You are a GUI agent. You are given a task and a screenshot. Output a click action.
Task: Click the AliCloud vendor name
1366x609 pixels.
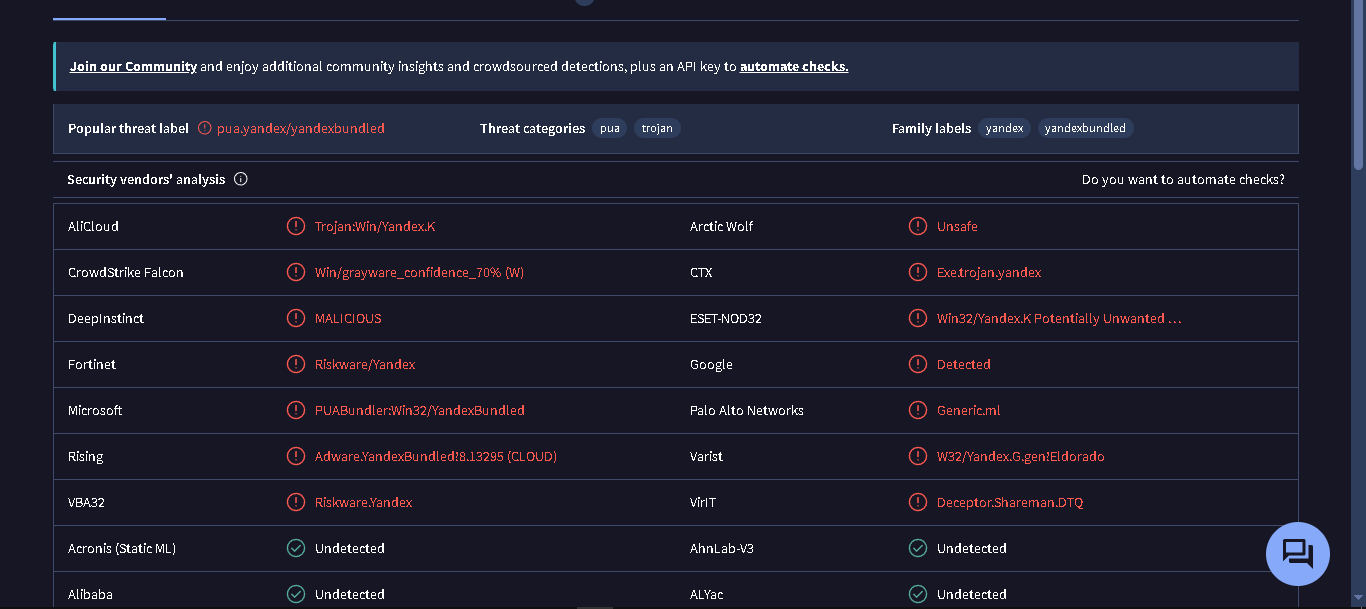93,227
